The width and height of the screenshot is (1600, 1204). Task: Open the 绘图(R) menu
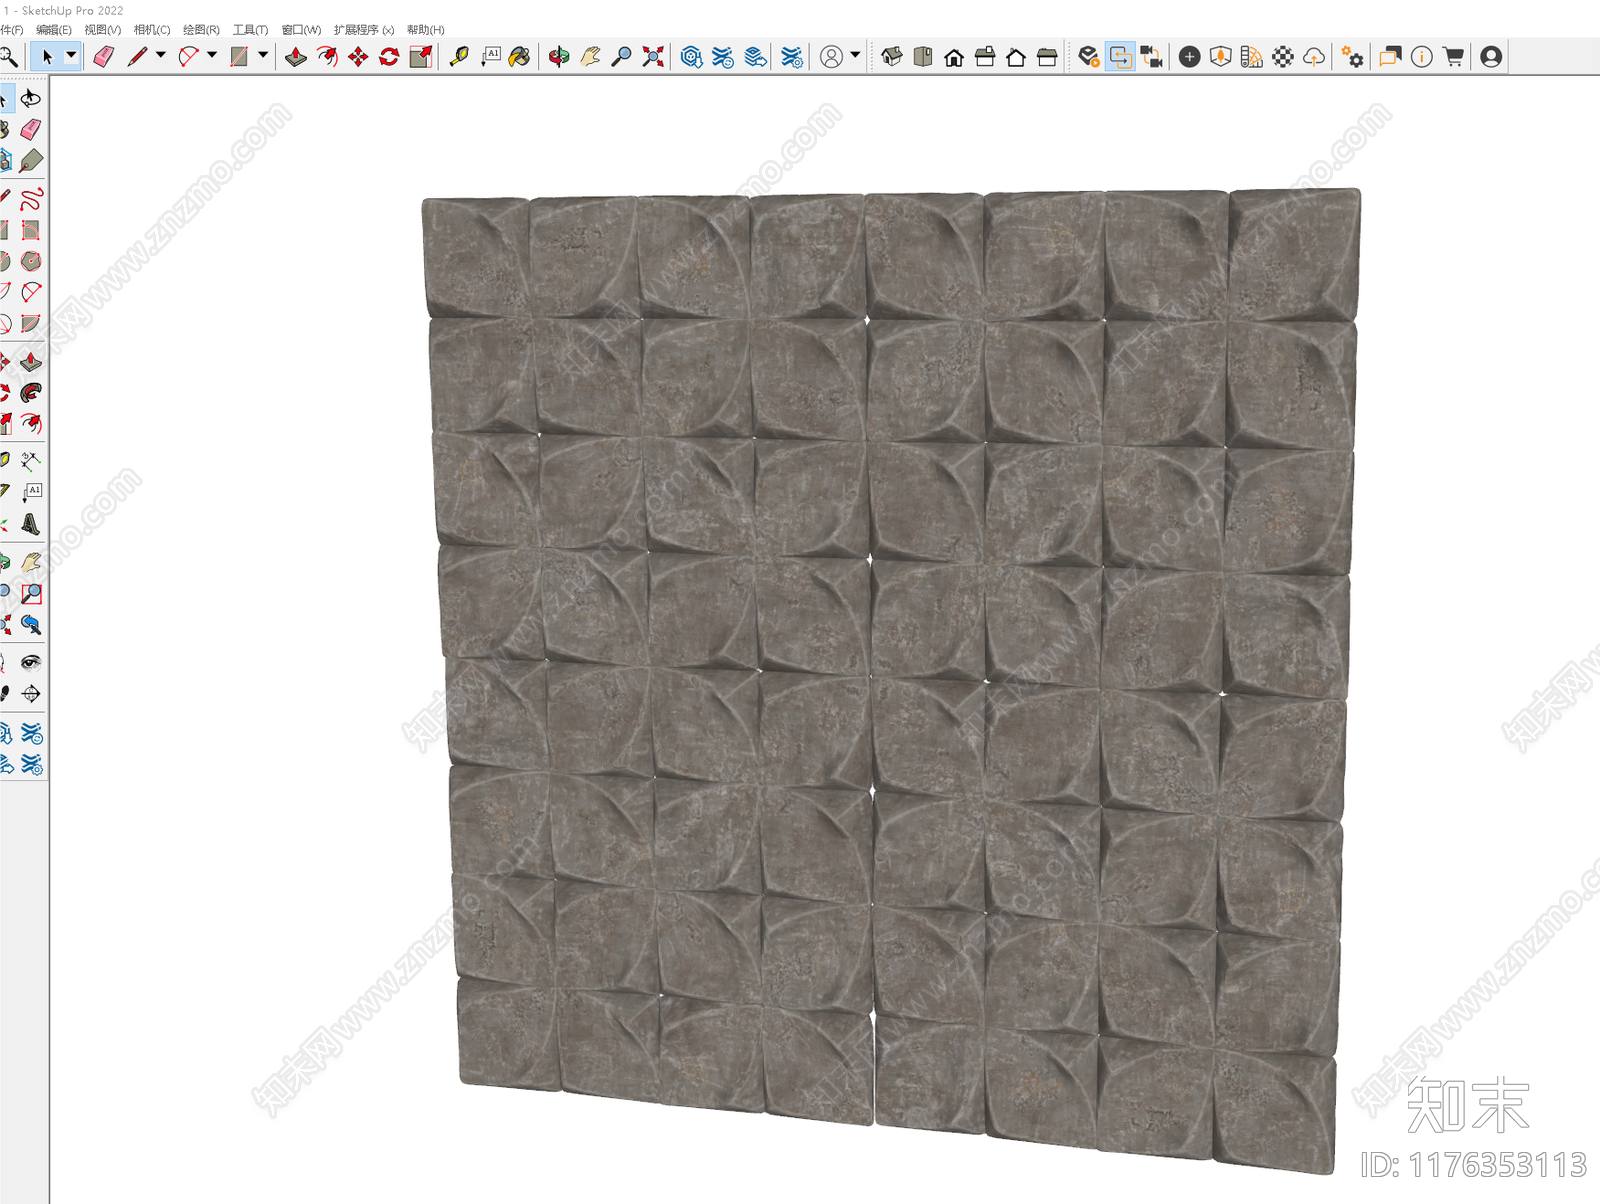[201, 30]
